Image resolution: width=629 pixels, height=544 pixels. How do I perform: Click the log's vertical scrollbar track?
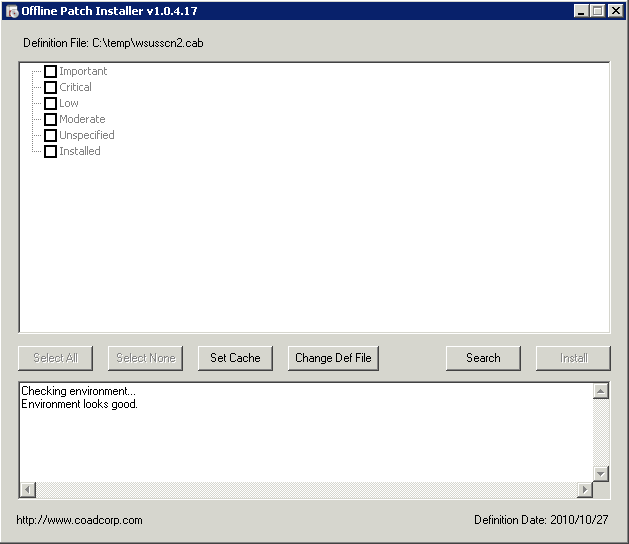coord(601,432)
